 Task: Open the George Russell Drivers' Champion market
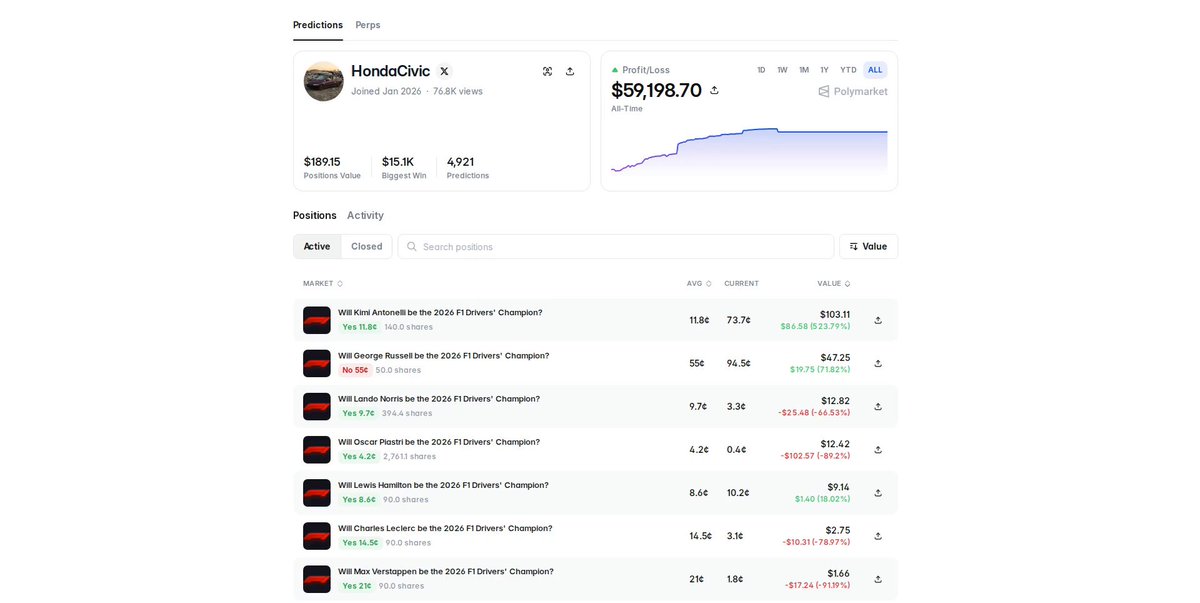tap(443, 355)
